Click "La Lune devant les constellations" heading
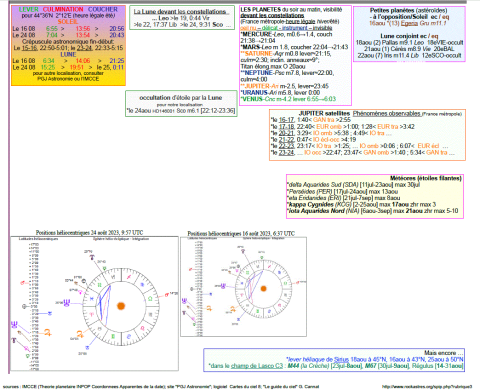Viewport: 480px width, 390px height. pos(181,12)
